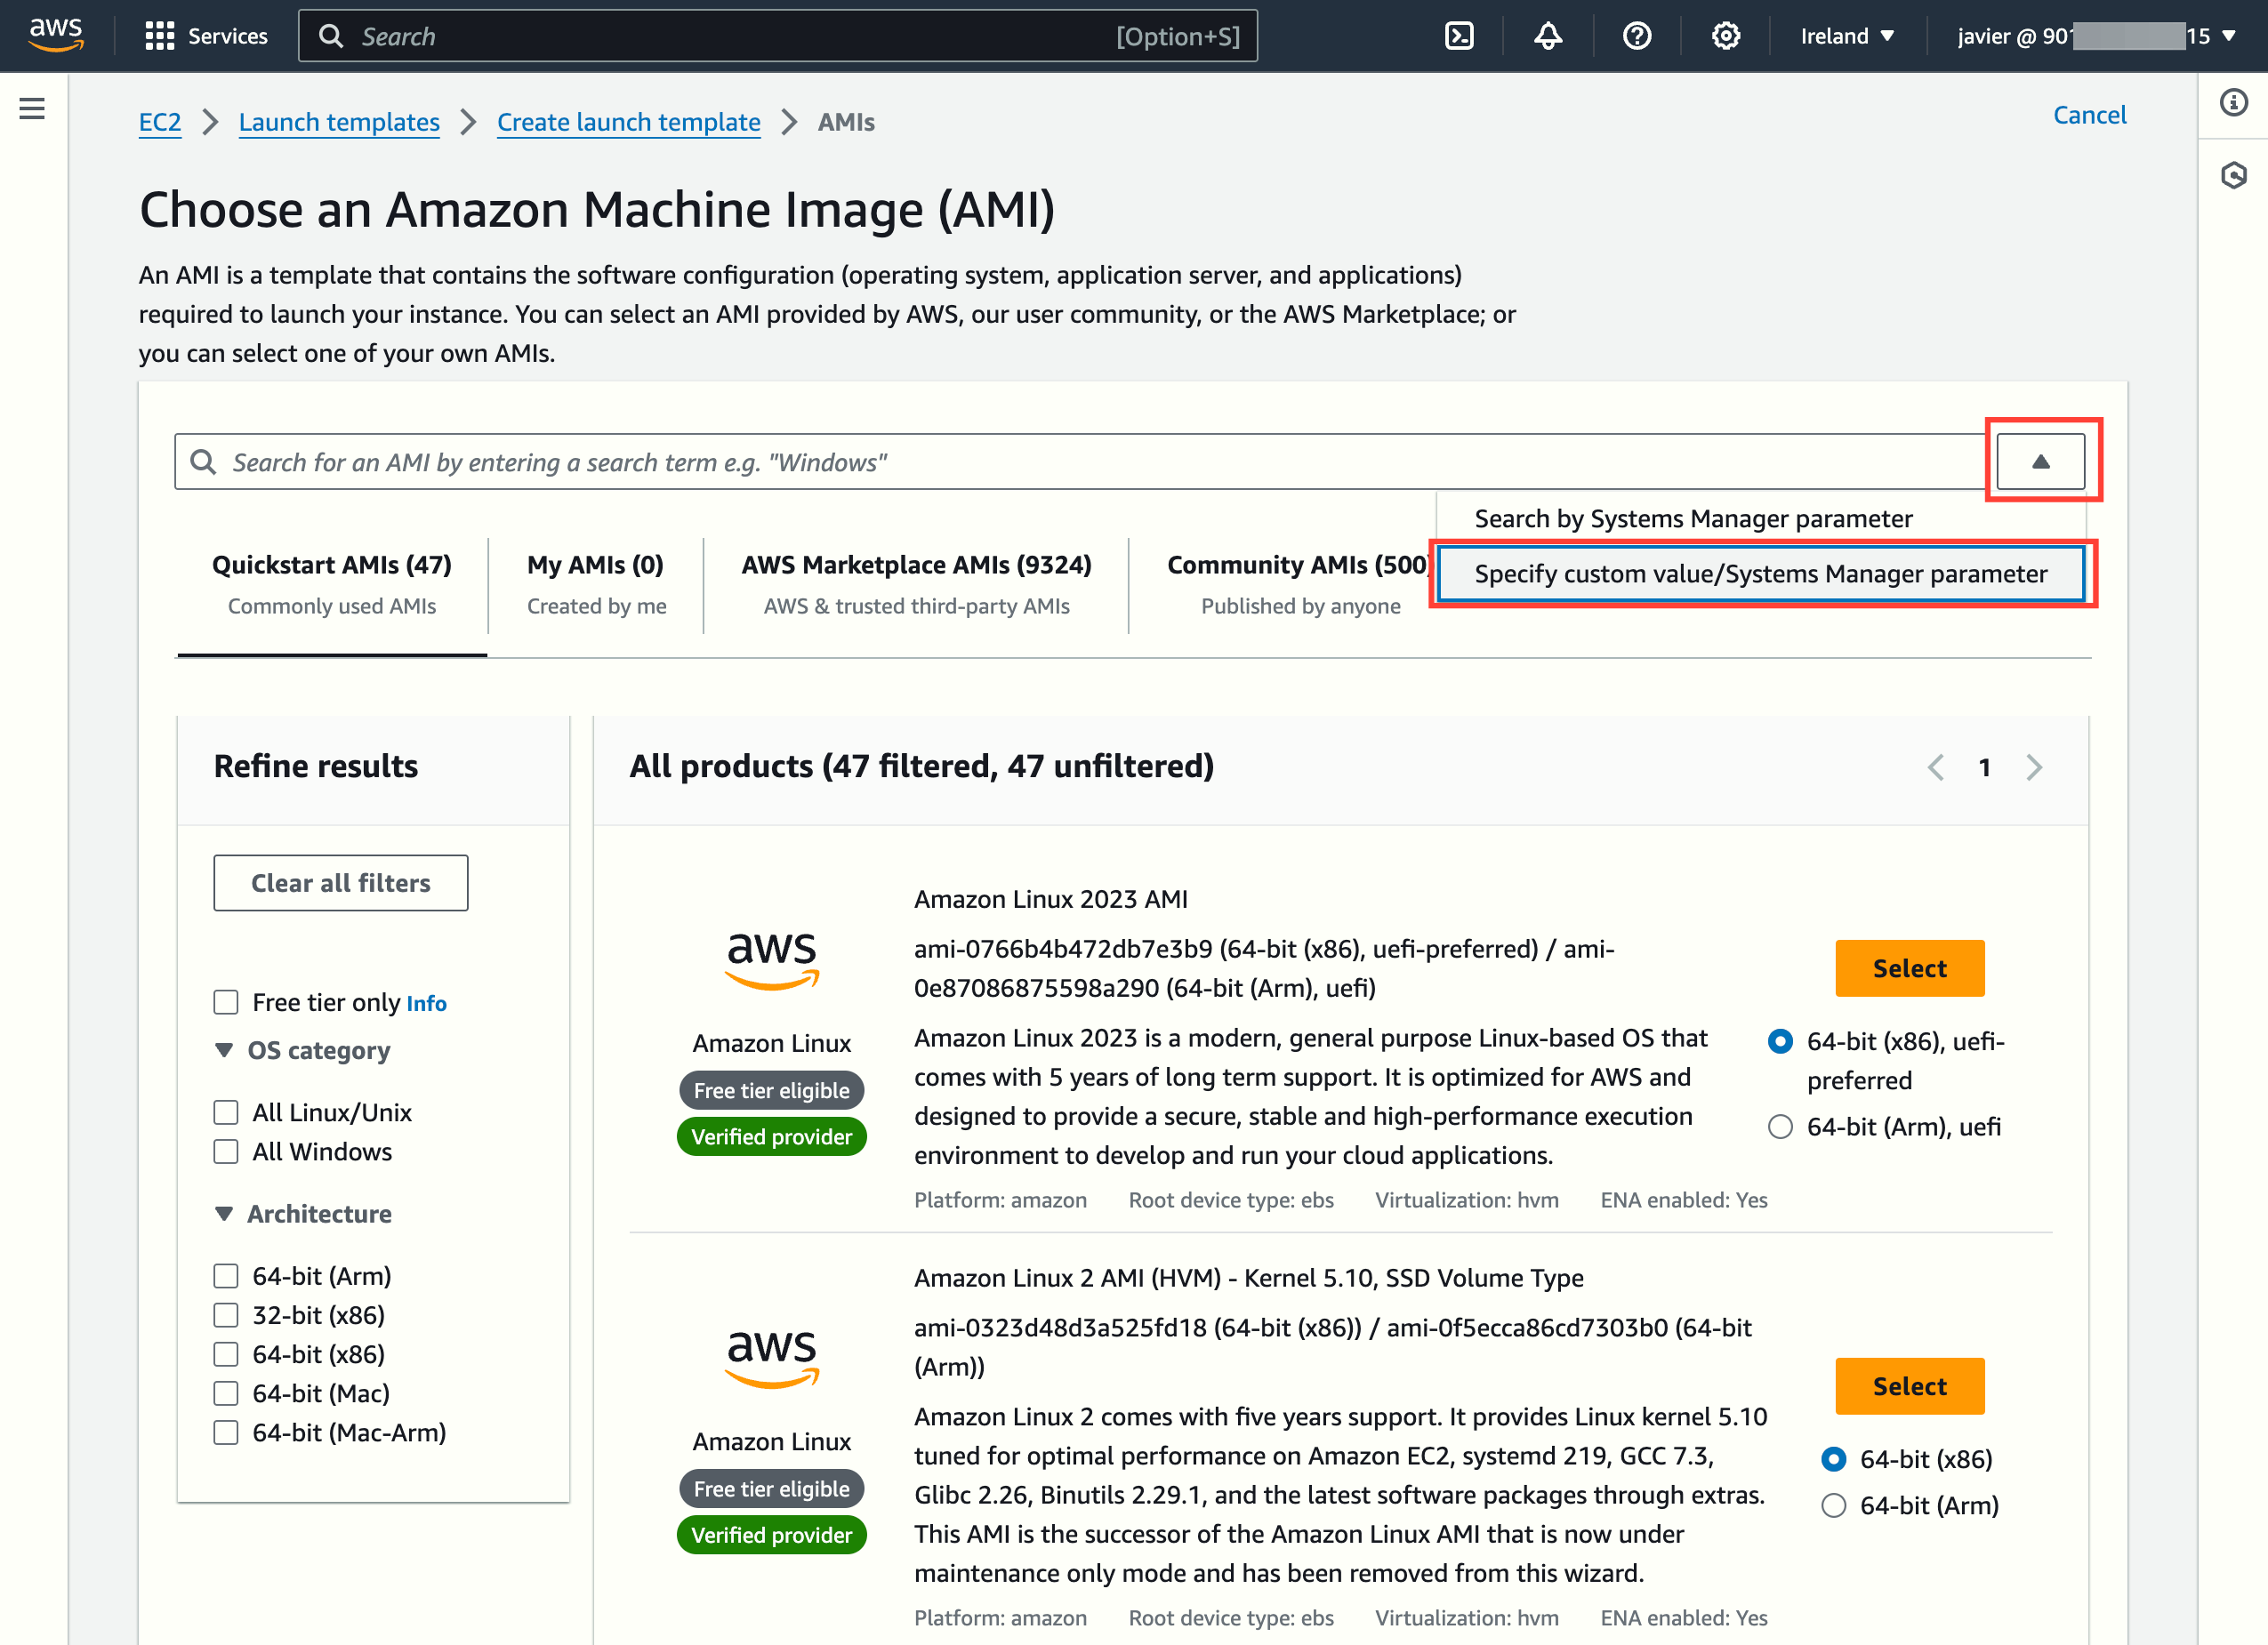Open the Ireland region dropdown

[x=1847, y=36]
